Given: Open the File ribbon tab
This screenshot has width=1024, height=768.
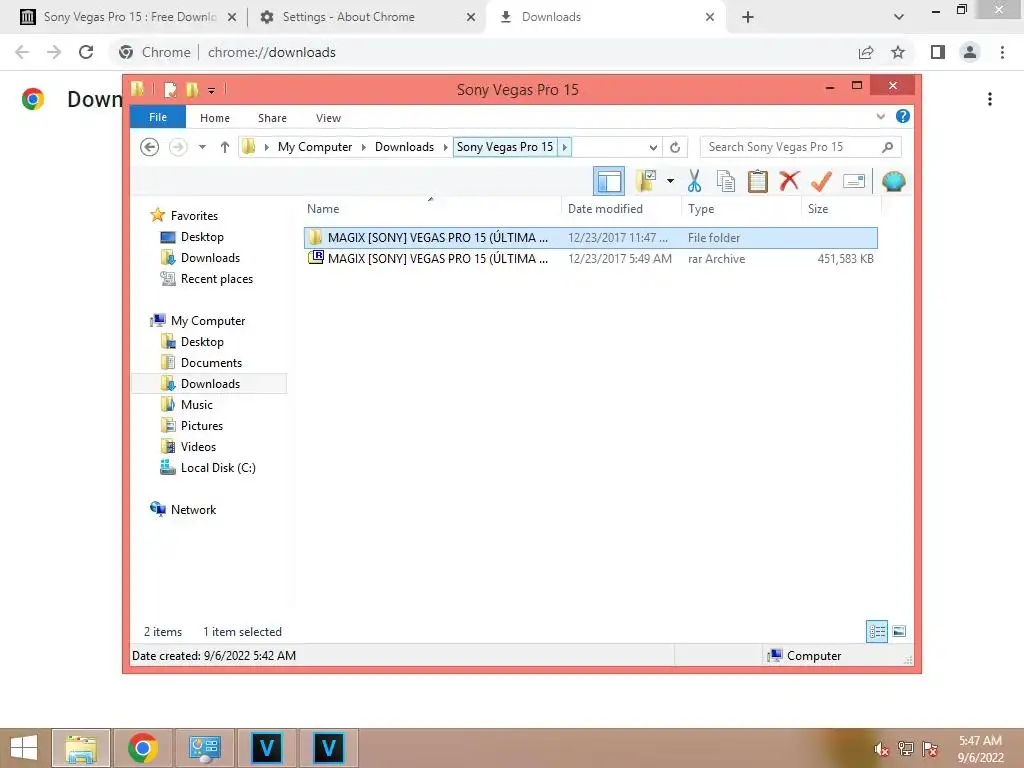Looking at the screenshot, I should (158, 117).
